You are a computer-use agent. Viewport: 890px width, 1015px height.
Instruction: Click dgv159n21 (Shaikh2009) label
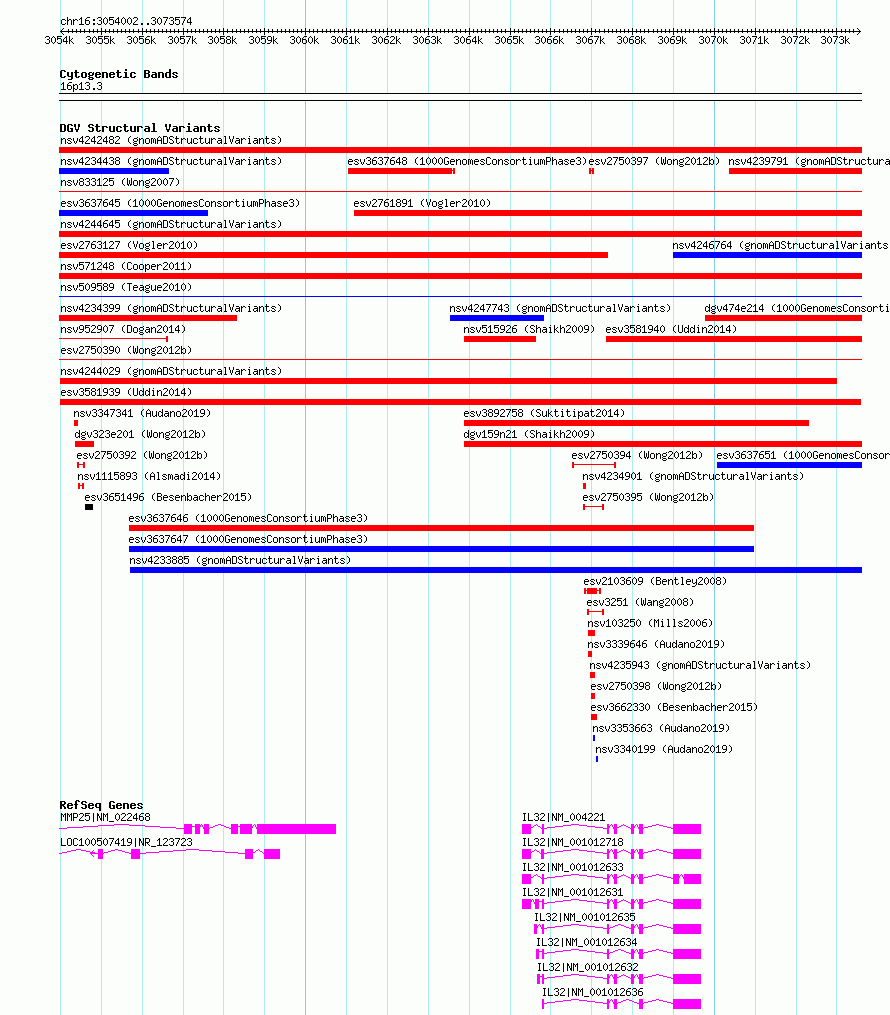529,435
